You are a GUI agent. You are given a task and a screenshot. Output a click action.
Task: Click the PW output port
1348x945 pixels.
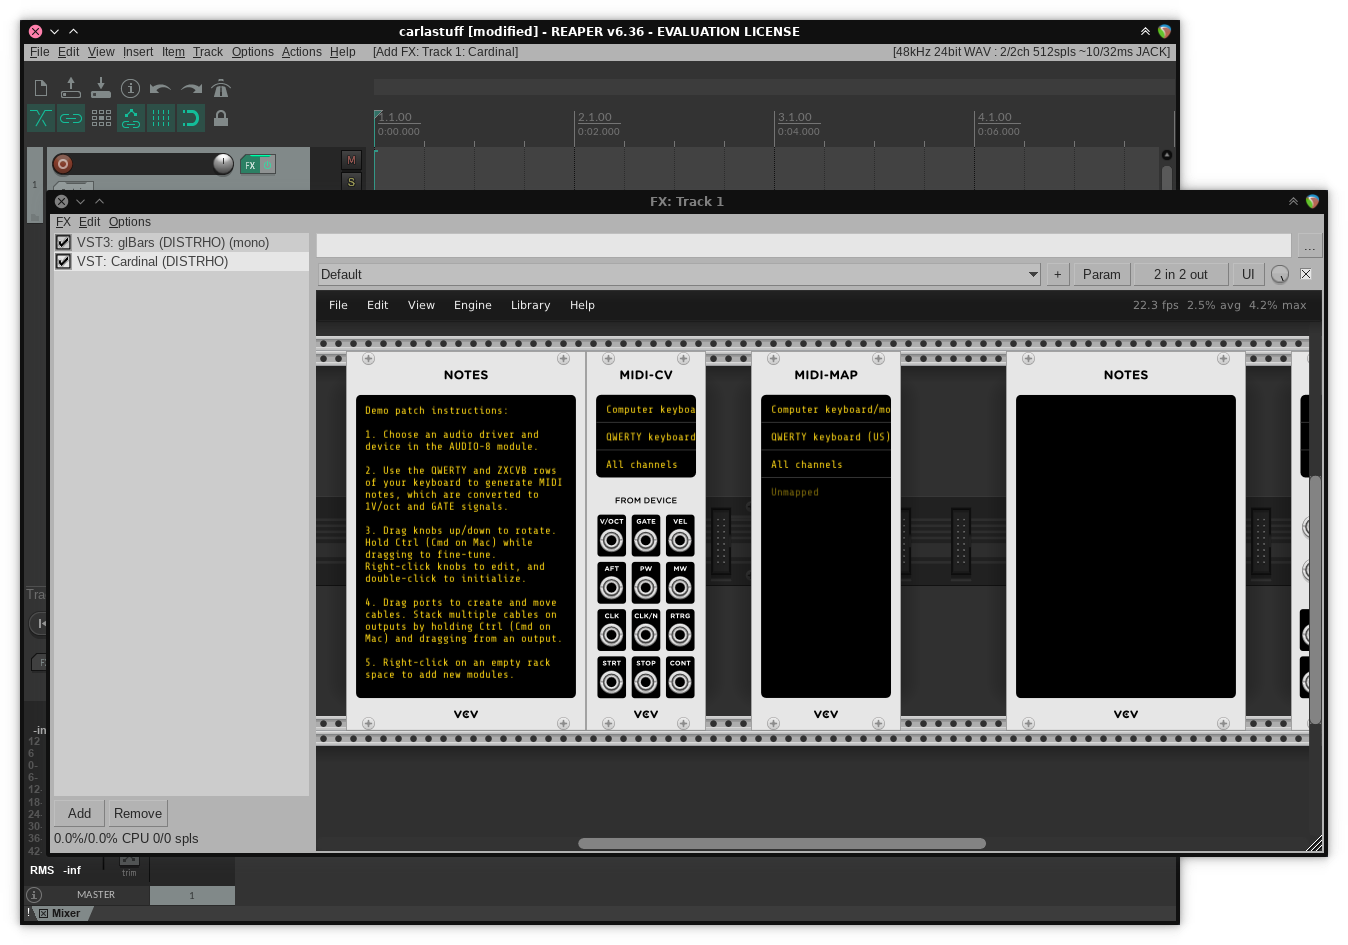pyautogui.click(x=646, y=587)
